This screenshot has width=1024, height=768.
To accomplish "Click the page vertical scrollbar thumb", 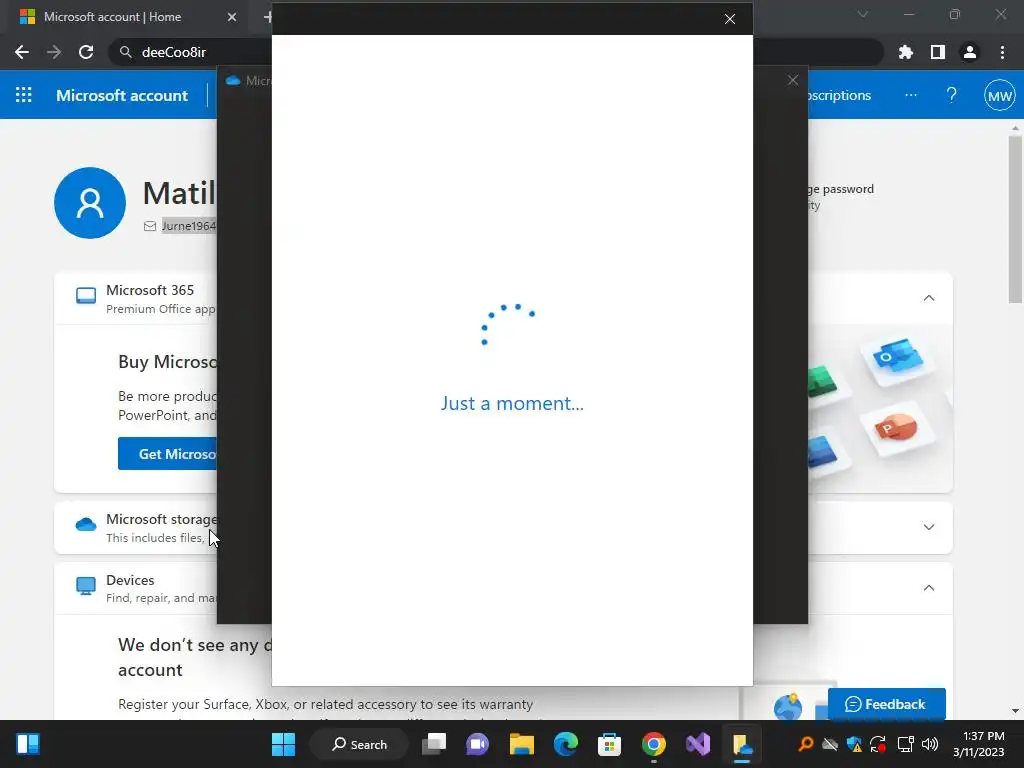I will pyautogui.click(x=1015, y=219).
